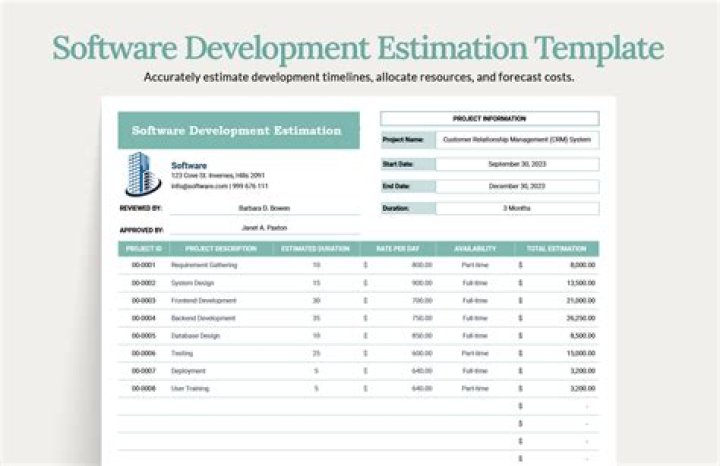Click the 640.00 rate for User Training
Viewport: 720px width, 466px height.
pos(422,388)
